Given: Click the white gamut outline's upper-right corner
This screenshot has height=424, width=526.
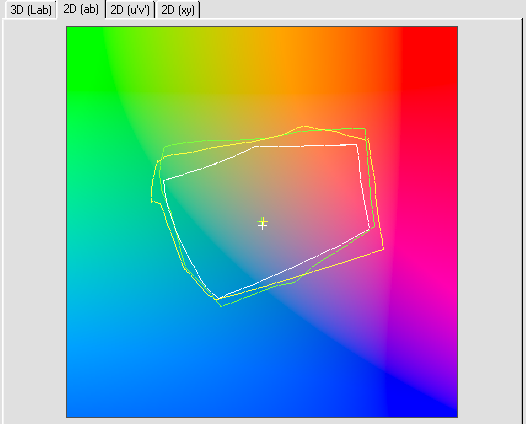Looking at the screenshot, I should [356, 145].
